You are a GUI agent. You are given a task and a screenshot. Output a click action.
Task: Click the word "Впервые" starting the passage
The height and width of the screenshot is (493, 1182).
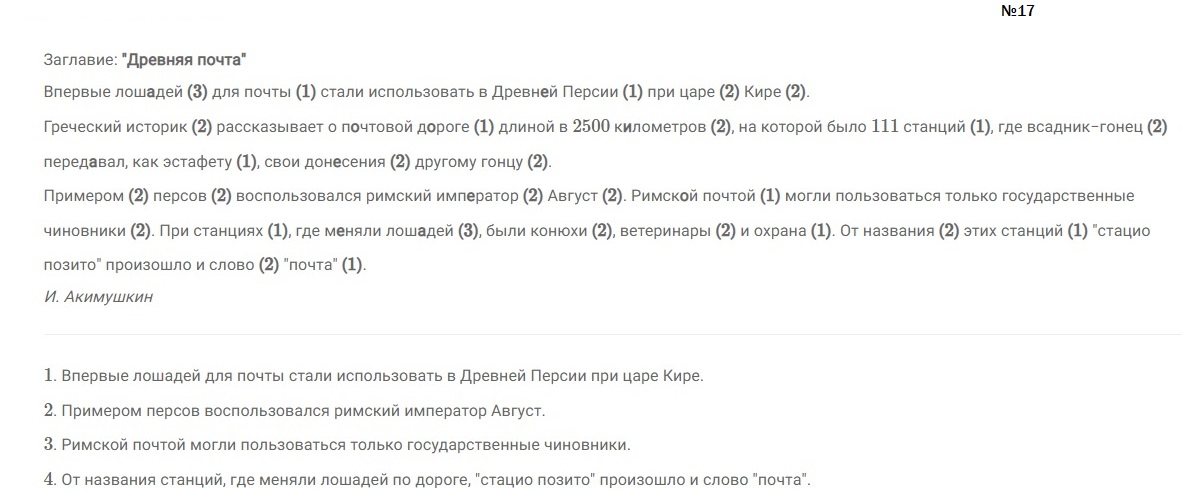coord(70,93)
